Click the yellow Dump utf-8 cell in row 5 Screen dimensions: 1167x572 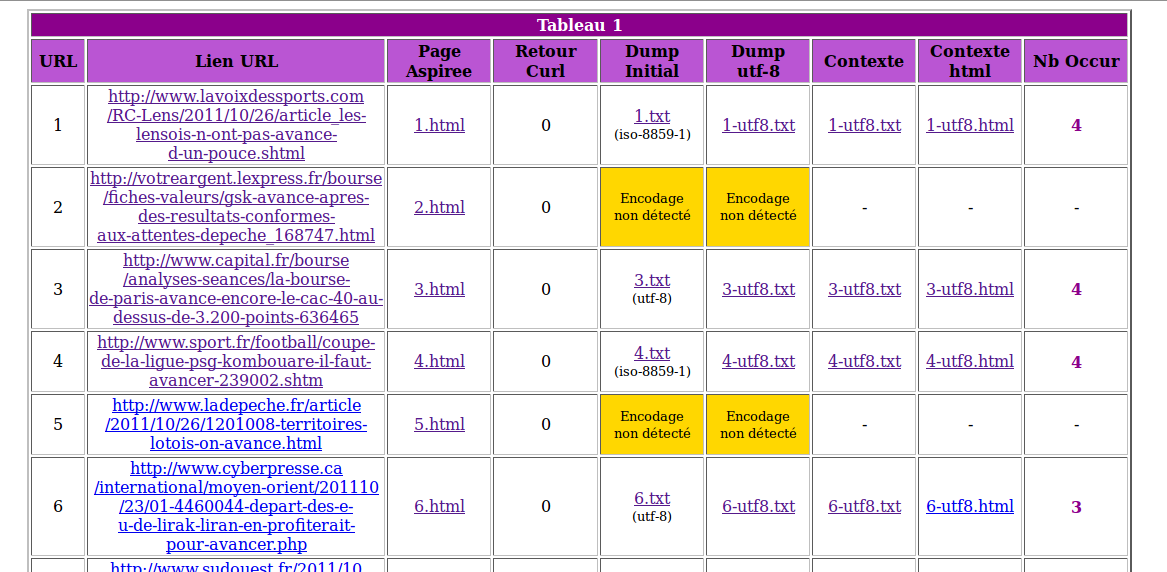758,425
